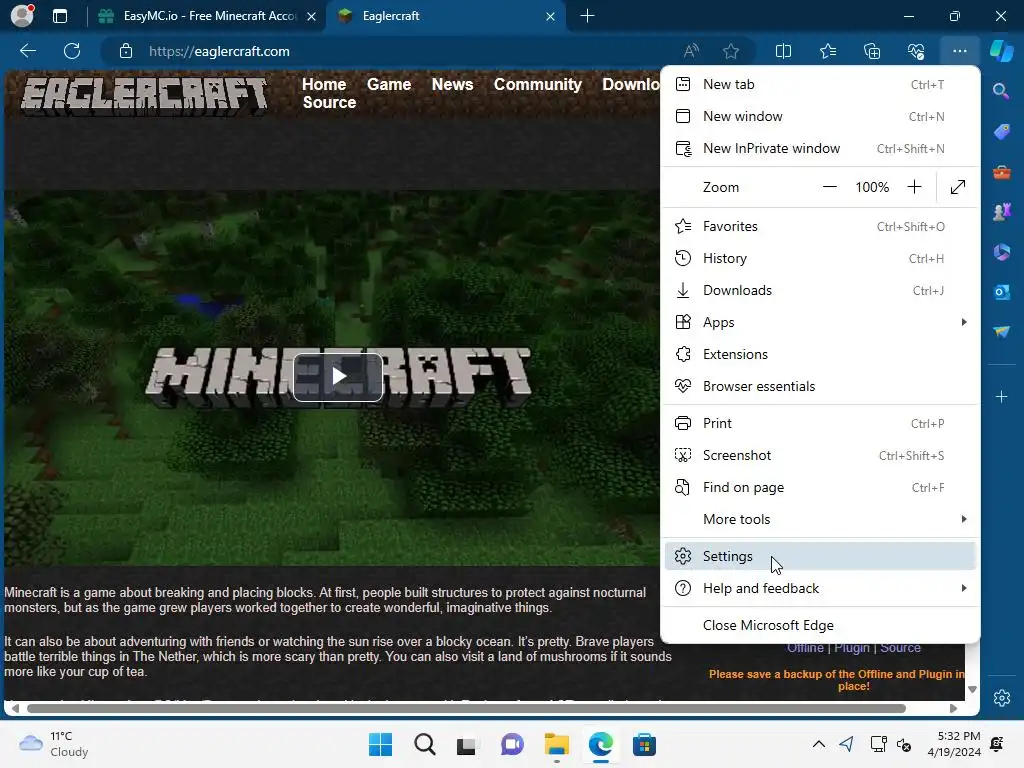Refresh the Eaglercraft page
This screenshot has height=768, width=1024.
point(72,51)
